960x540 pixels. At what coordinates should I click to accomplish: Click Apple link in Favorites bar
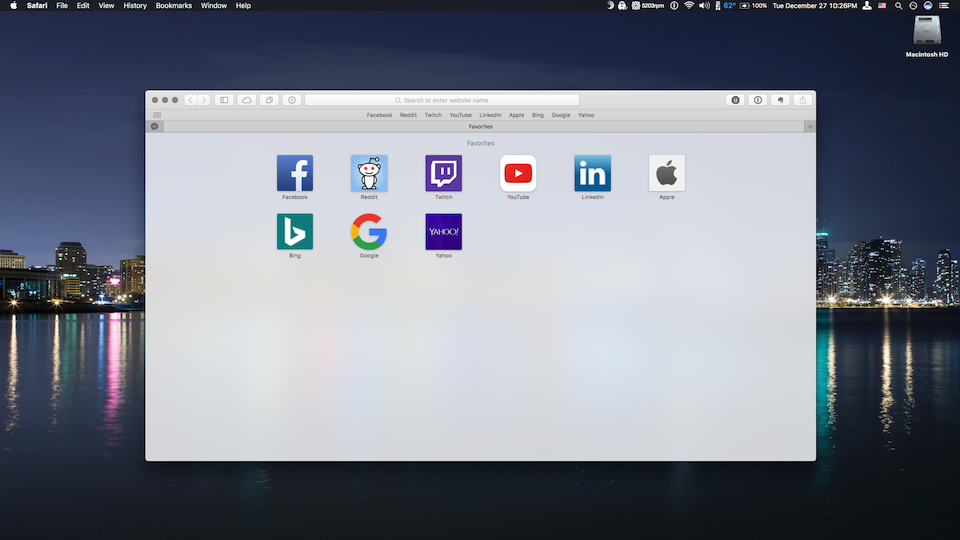(x=516, y=115)
